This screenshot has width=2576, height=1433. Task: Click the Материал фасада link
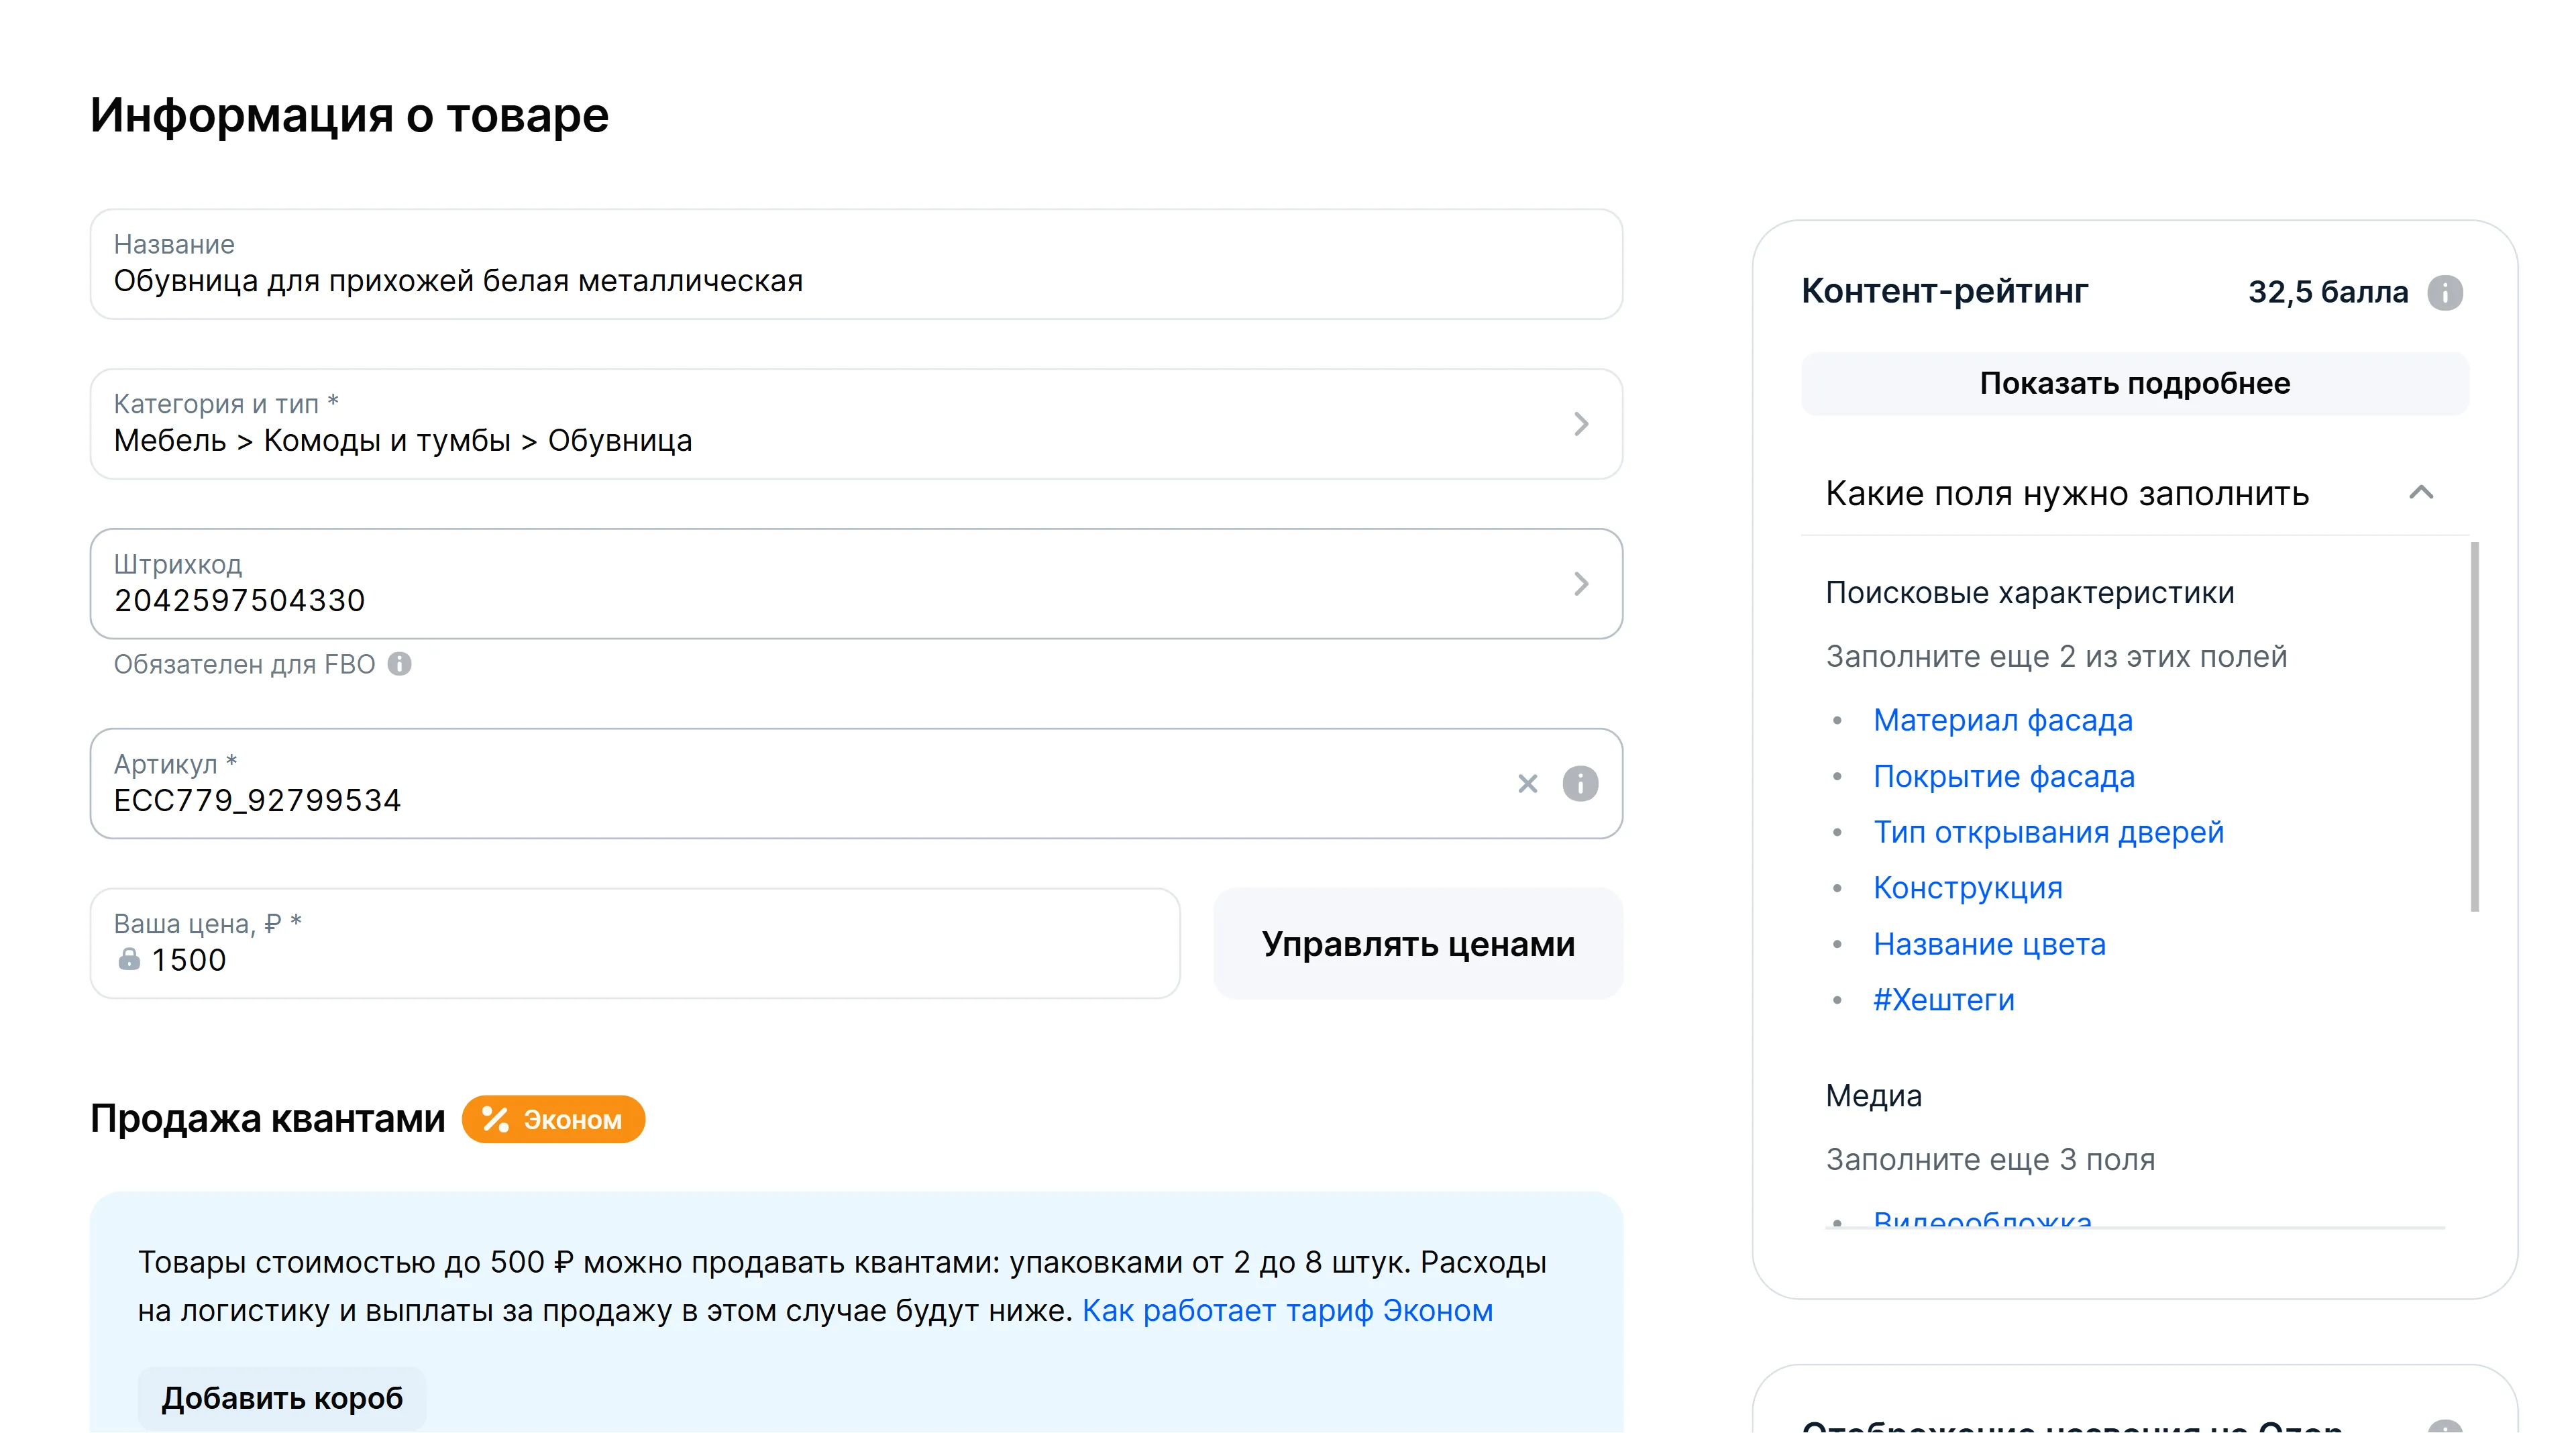[2002, 720]
